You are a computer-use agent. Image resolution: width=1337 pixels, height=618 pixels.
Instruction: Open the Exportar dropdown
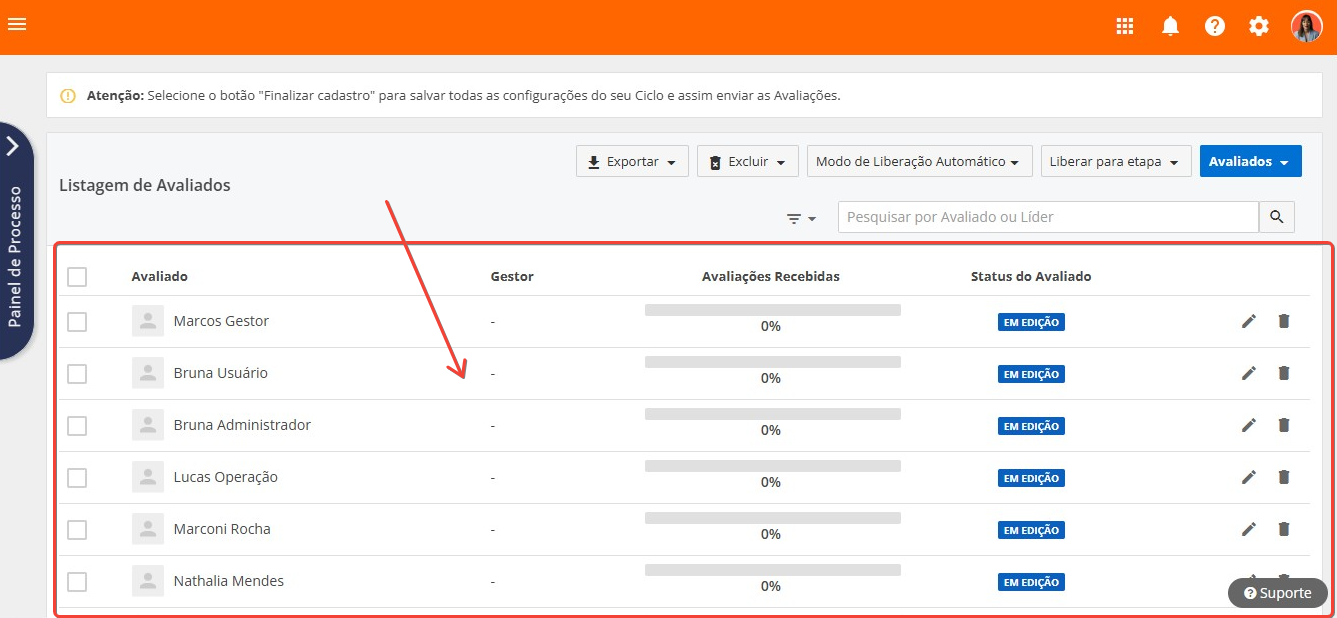point(632,162)
